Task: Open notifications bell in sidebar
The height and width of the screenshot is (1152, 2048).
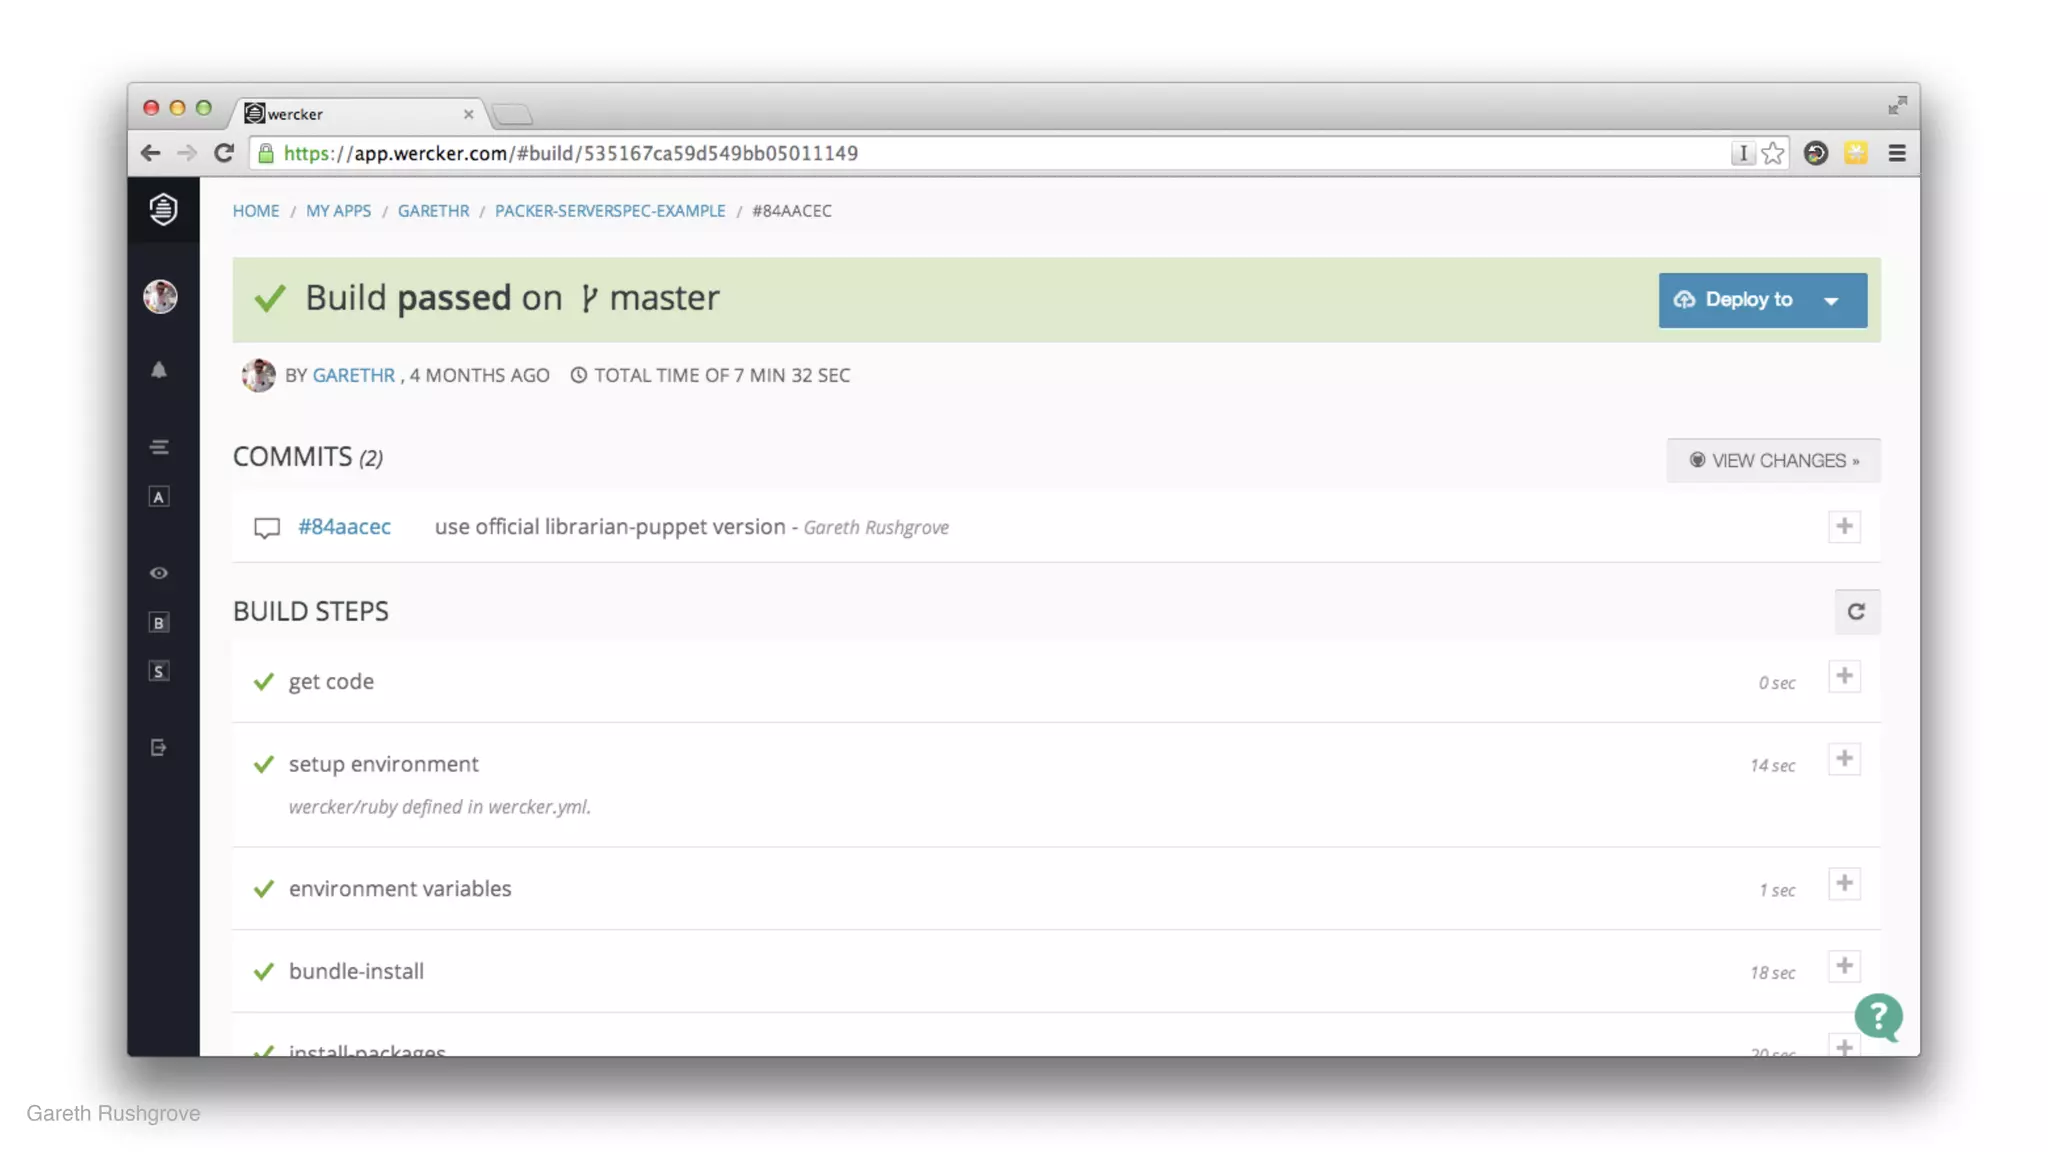Action: click(159, 370)
